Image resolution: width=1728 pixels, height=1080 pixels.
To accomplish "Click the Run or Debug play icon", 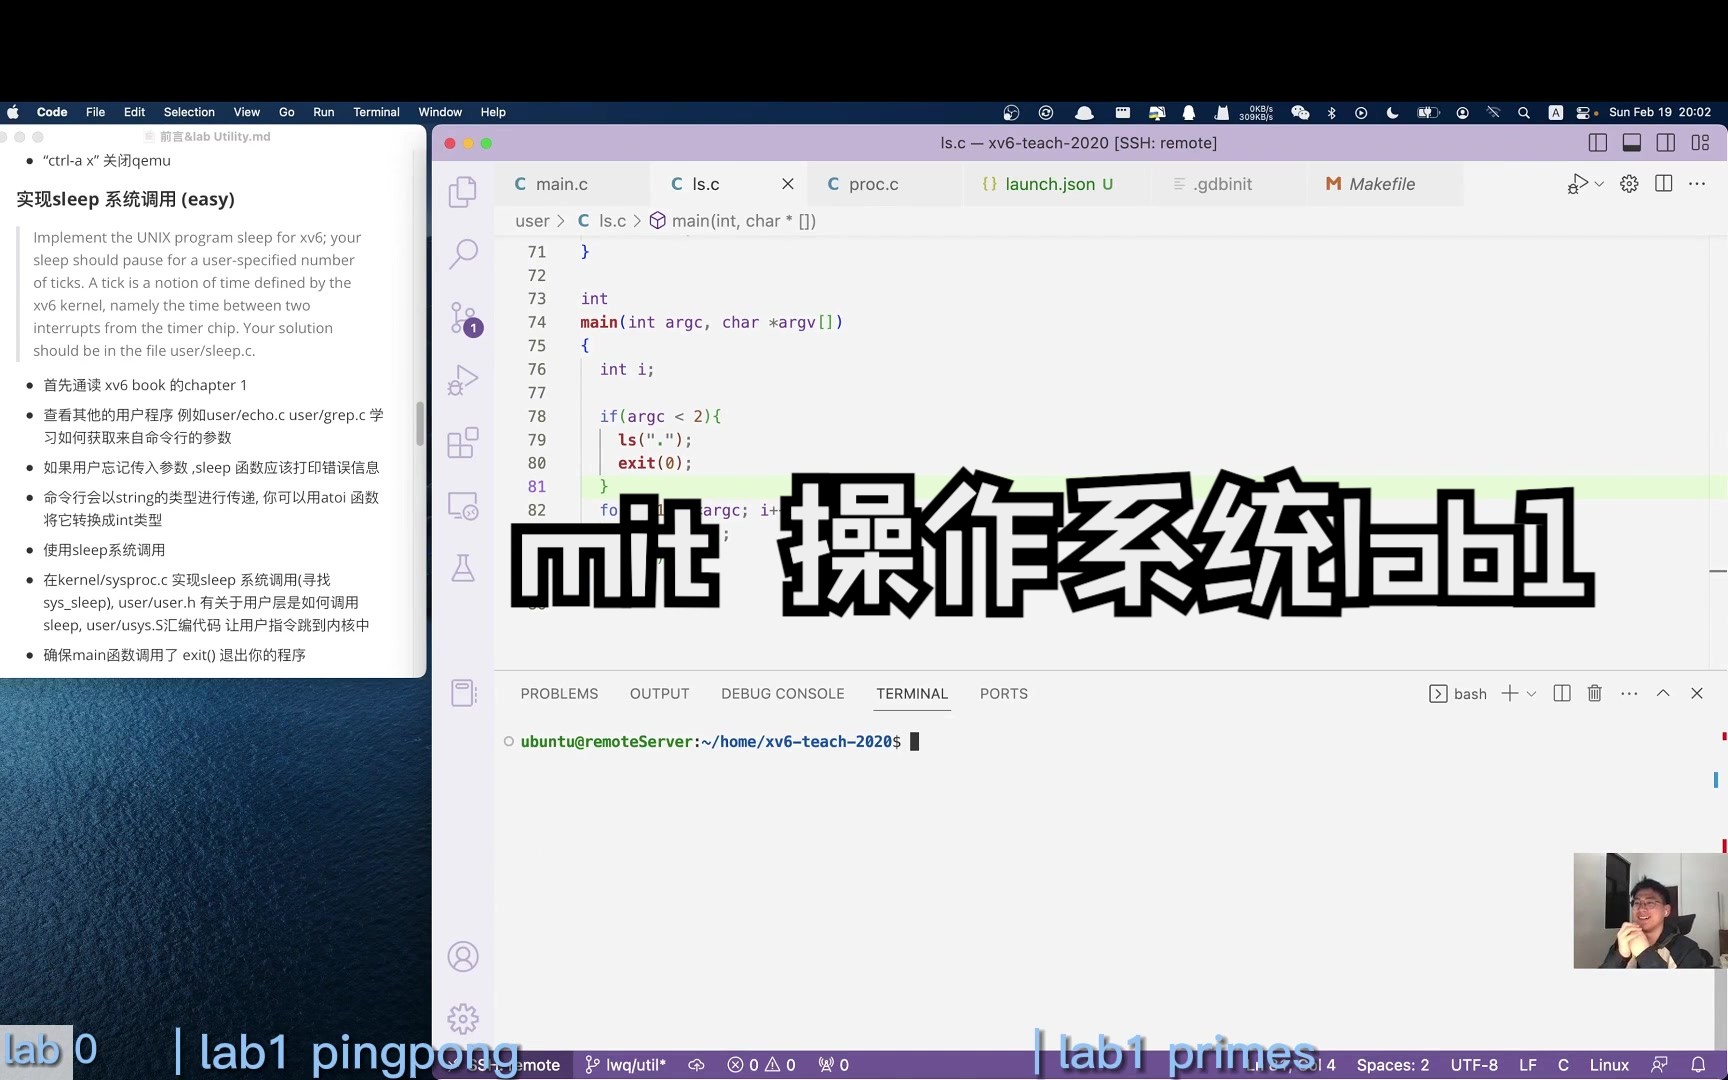I will click(1577, 184).
